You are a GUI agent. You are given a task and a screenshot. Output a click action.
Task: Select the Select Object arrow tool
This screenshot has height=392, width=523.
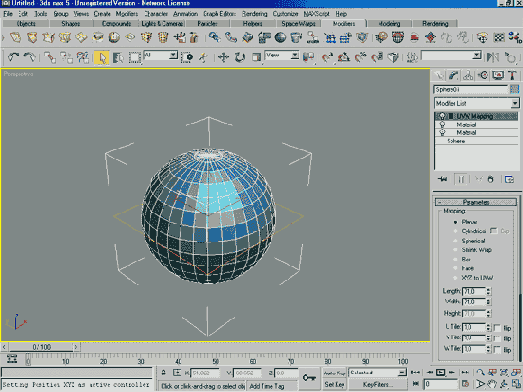pyautogui.click(x=101, y=57)
